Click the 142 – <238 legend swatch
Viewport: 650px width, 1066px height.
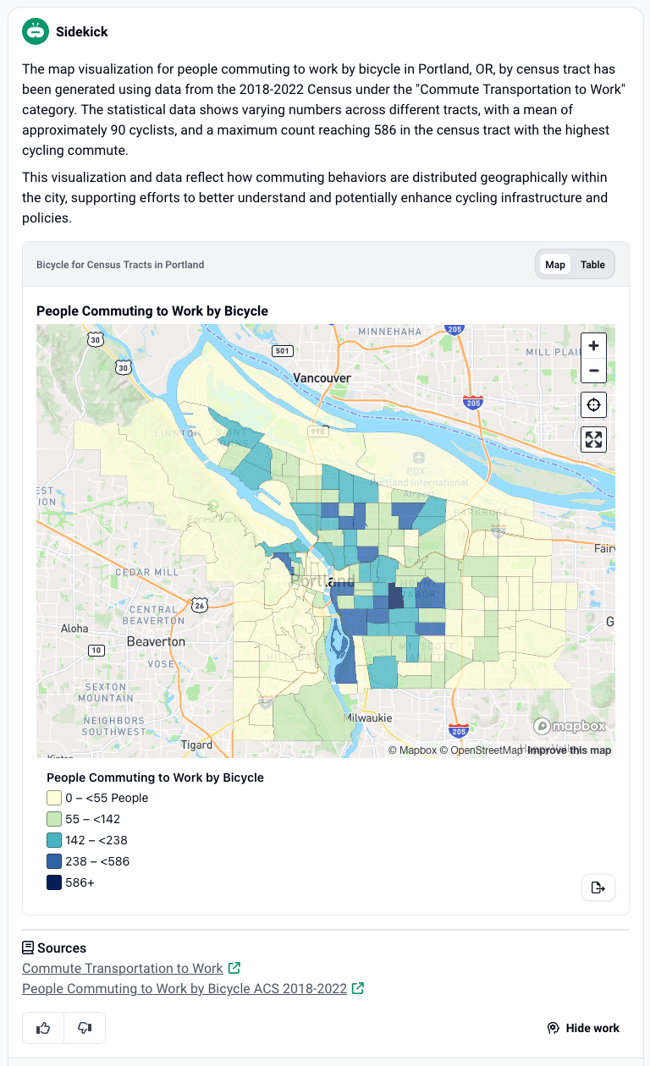point(54,840)
